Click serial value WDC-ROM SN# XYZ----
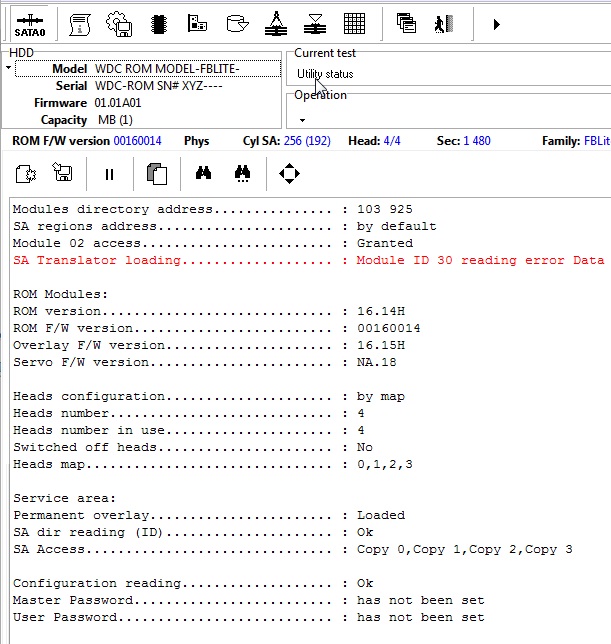Image resolution: width=611 pixels, height=644 pixels. tap(158, 86)
